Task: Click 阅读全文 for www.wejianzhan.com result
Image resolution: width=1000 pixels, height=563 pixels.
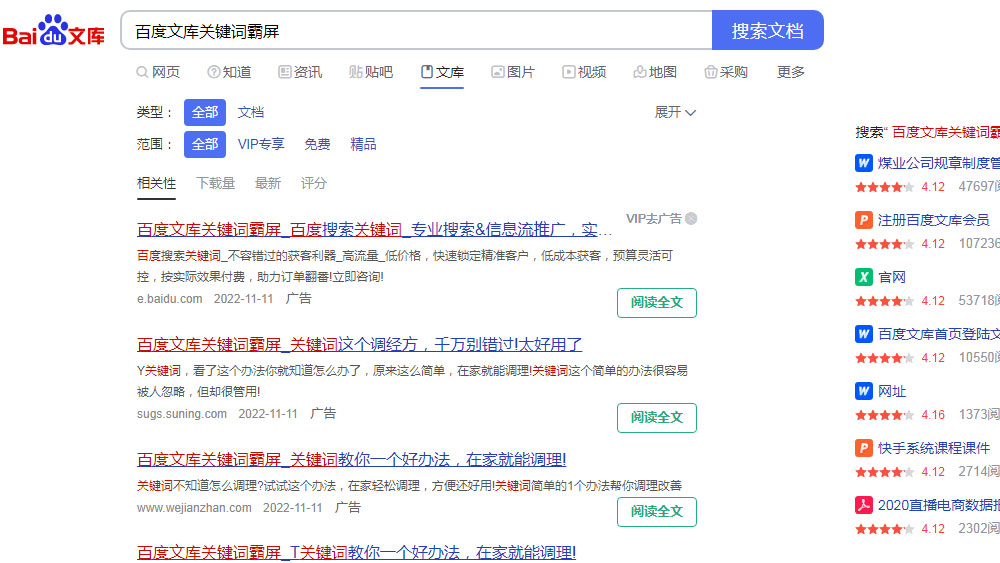Action: 657,511
